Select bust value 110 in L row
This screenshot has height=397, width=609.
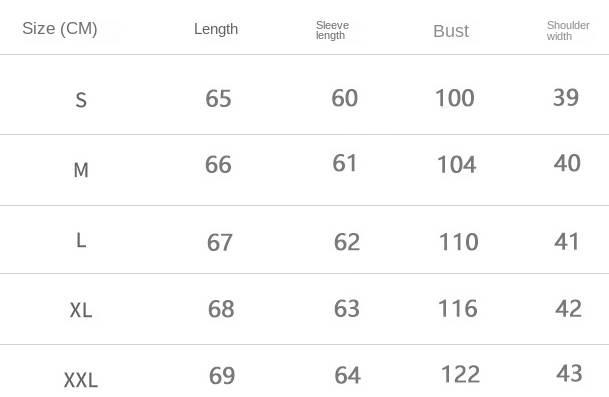click(x=459, y=242)
